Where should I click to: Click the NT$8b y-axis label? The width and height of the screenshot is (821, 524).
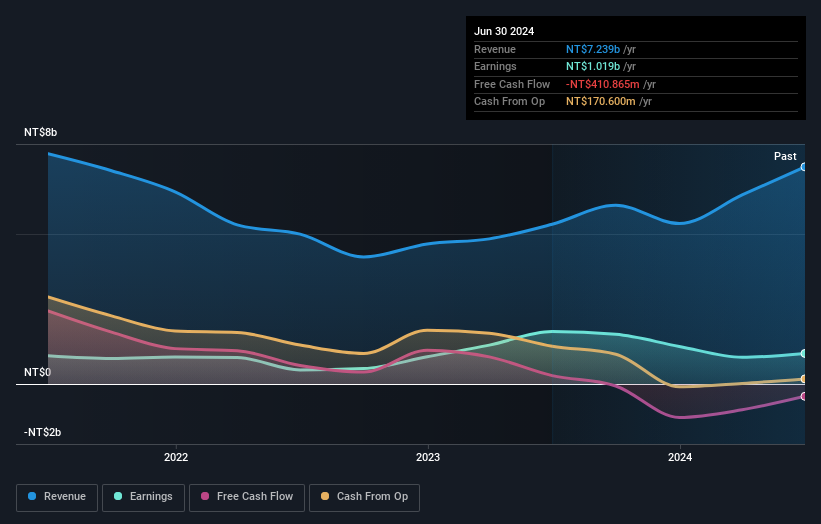(40, 132)
